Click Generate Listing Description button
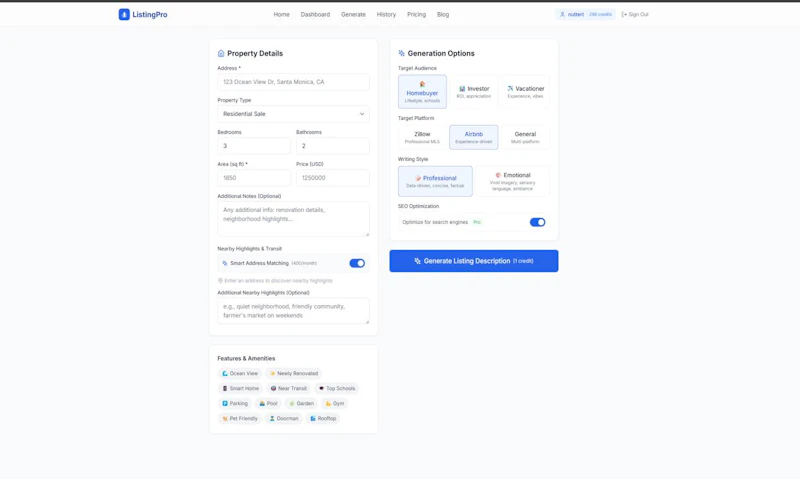The width and height of the screenshot is (800, 479). [x=474, y=261]
